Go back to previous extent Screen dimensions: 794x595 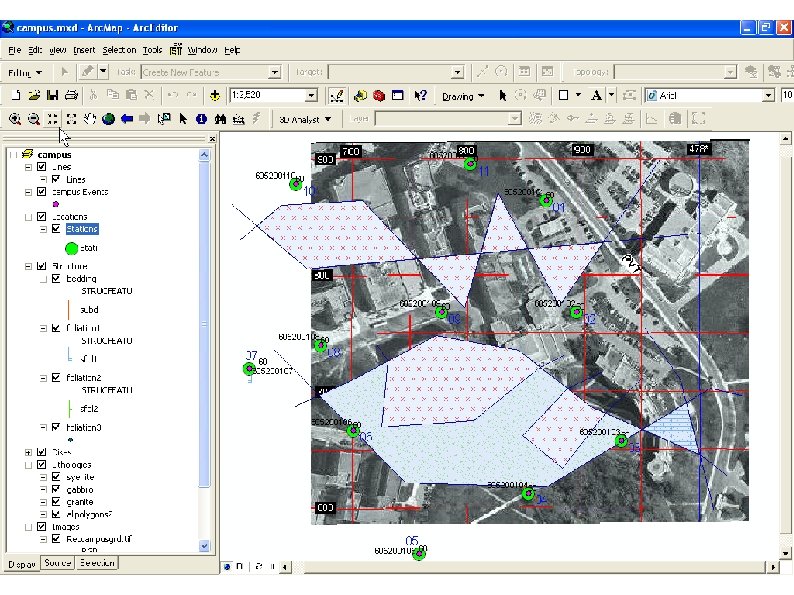point(127,119)
